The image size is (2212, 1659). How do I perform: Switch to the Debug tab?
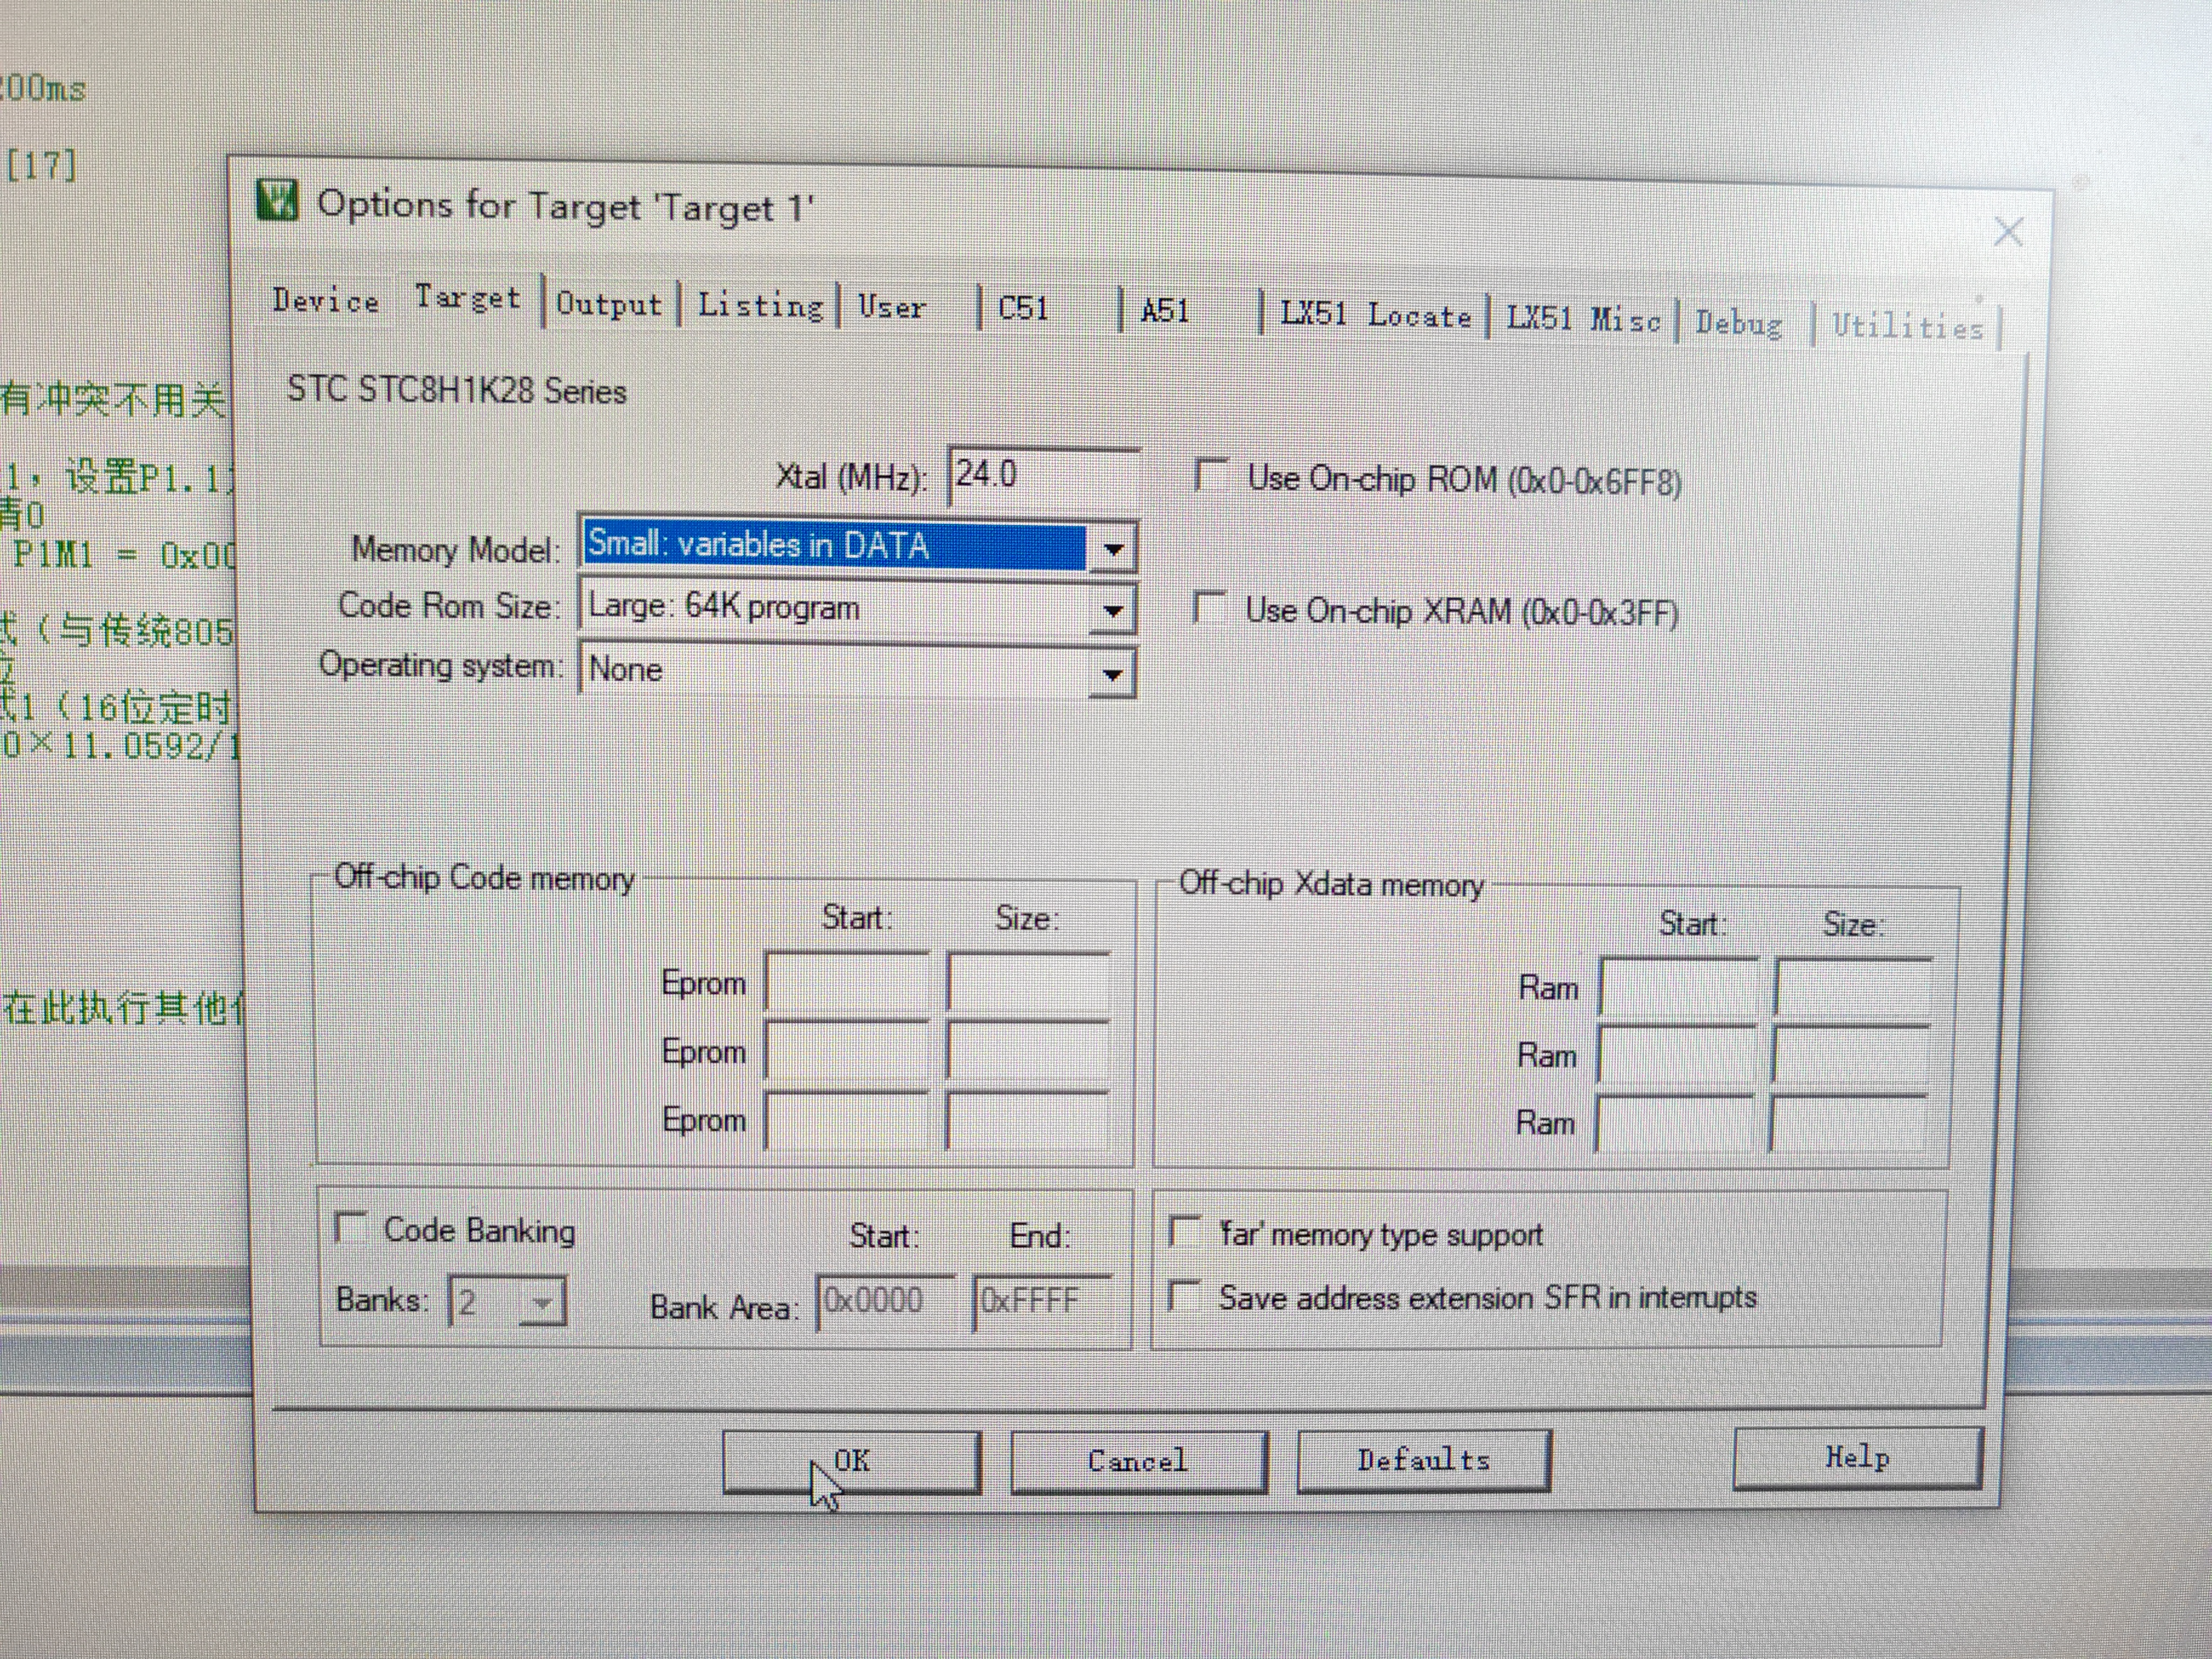(x=1739, y=323)
